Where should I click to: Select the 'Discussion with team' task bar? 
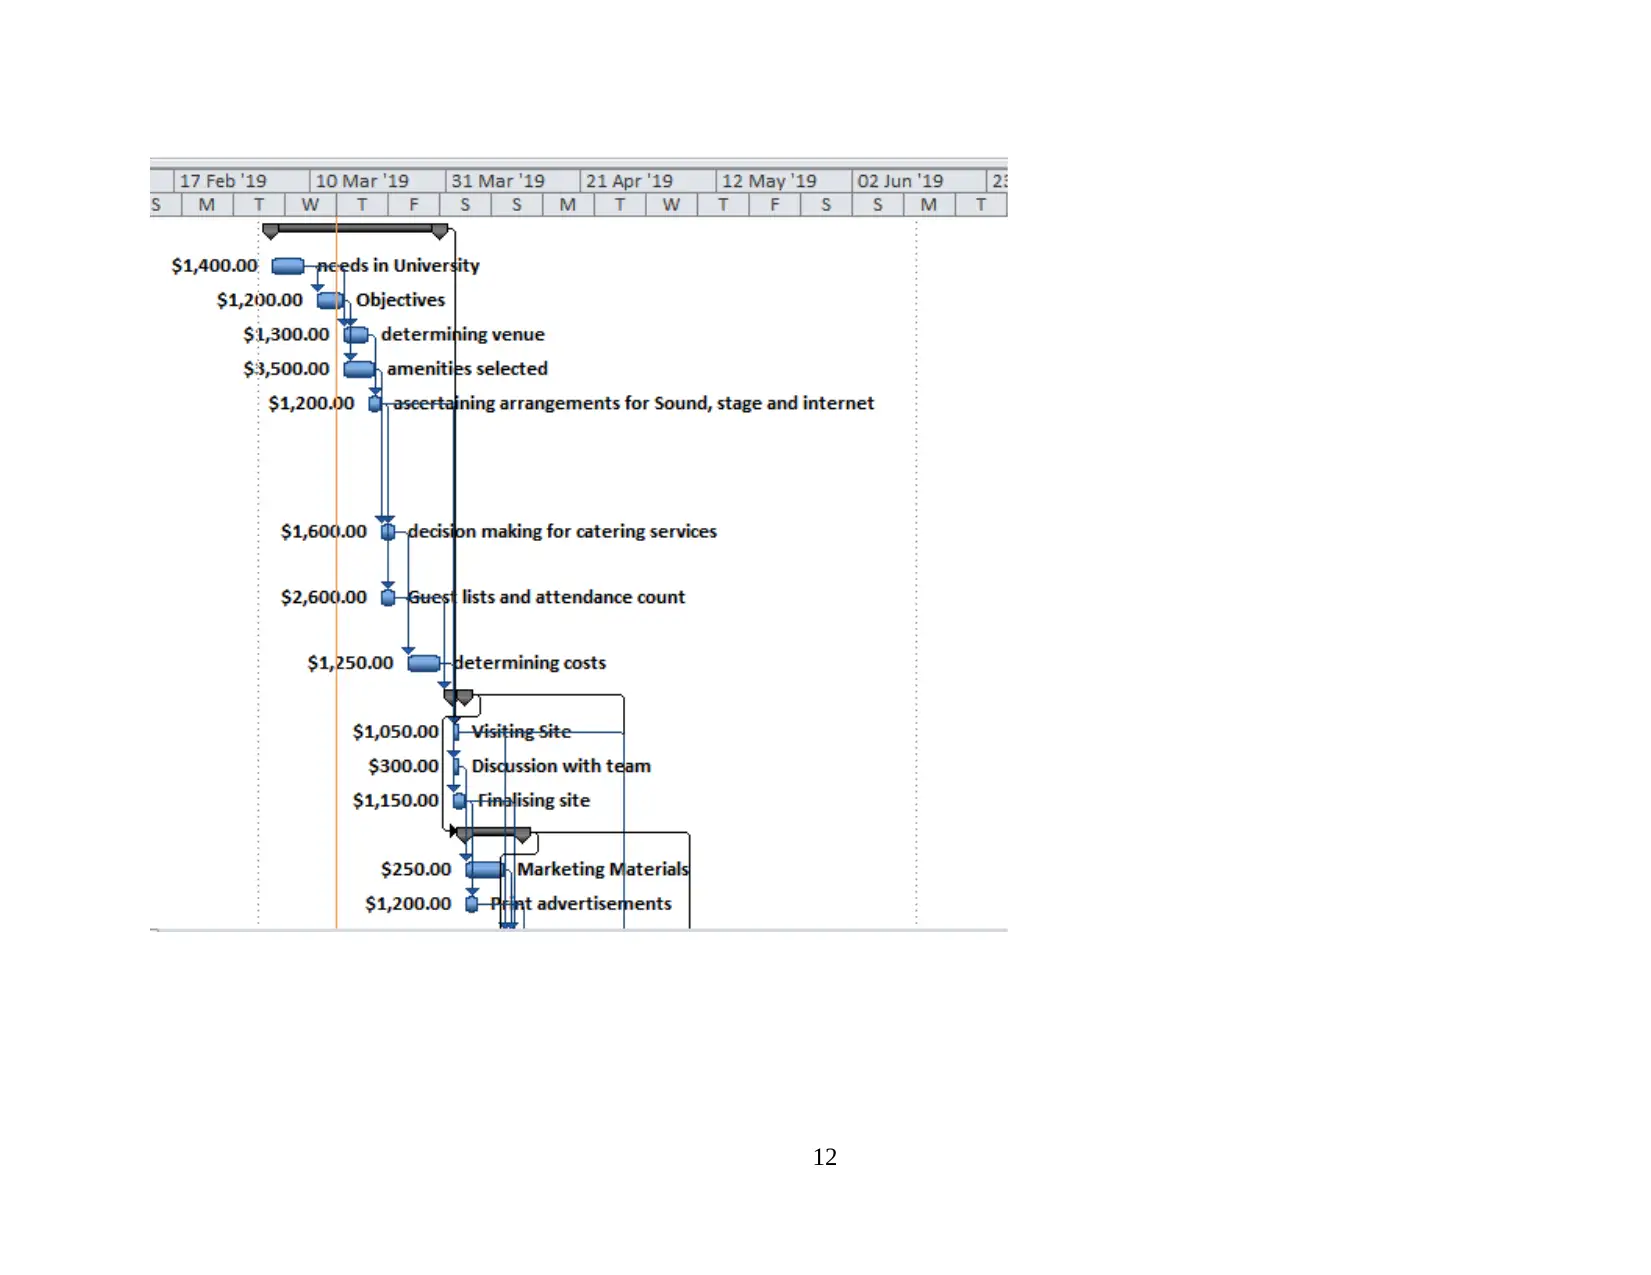(x=456, y=766)
